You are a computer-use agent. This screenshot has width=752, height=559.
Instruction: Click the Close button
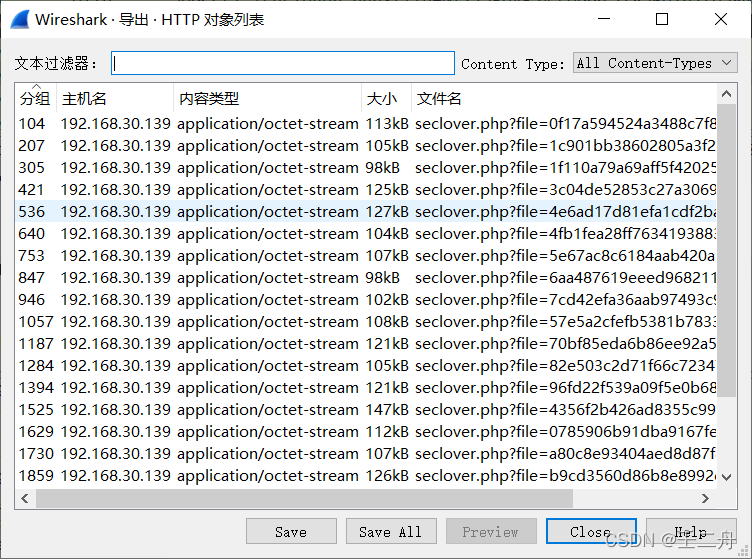pos(591,532)
